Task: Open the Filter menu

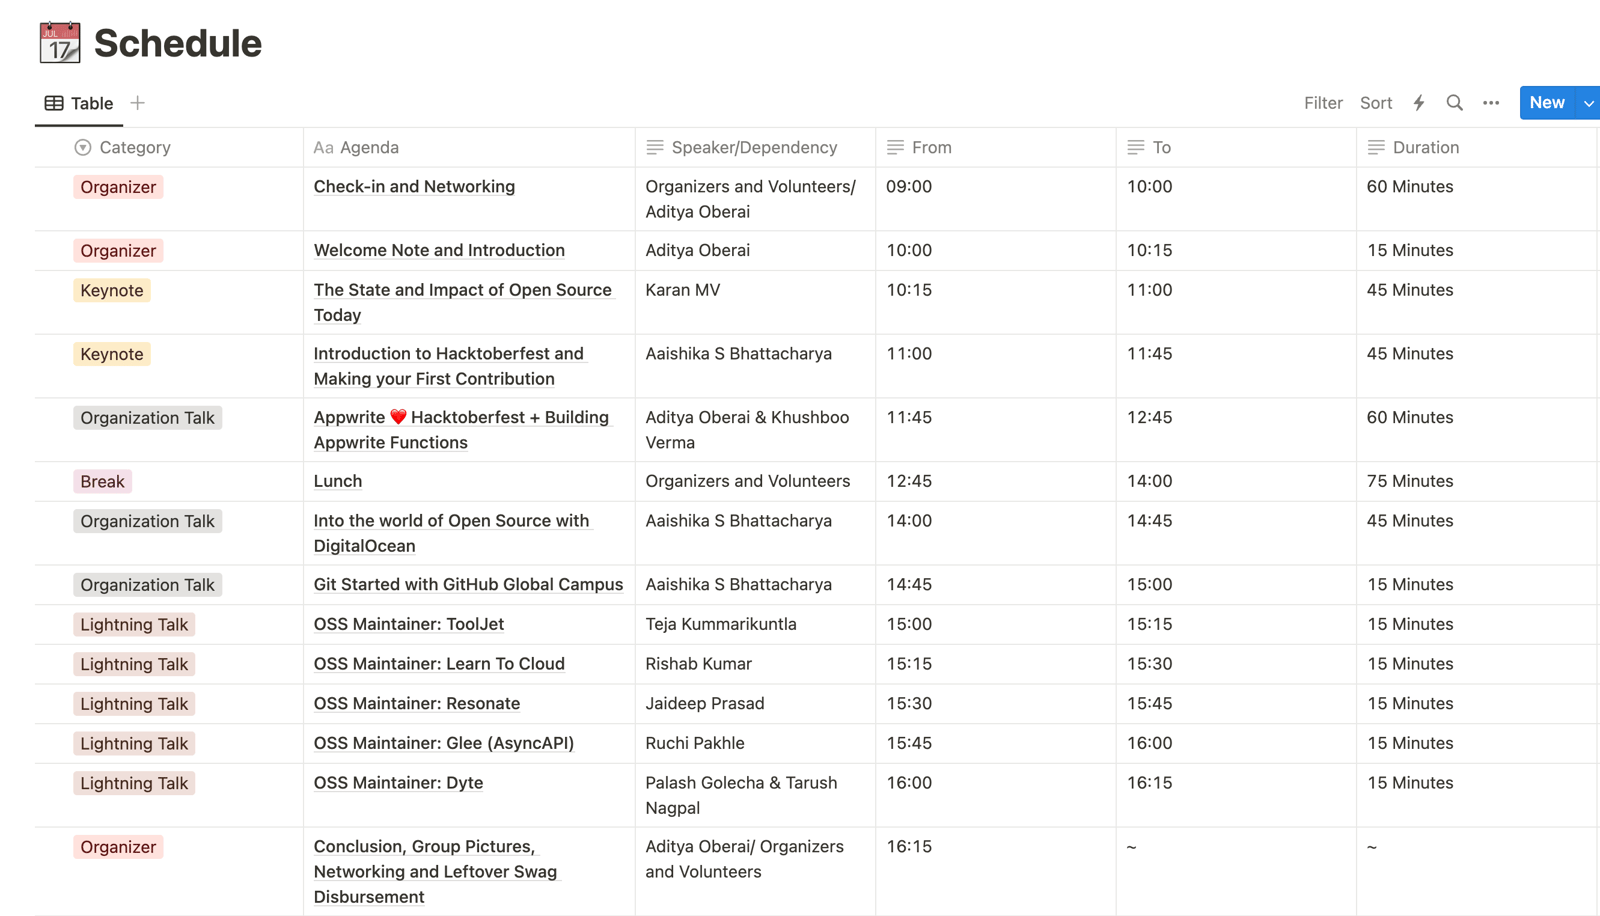Action: click(1322, 103)
